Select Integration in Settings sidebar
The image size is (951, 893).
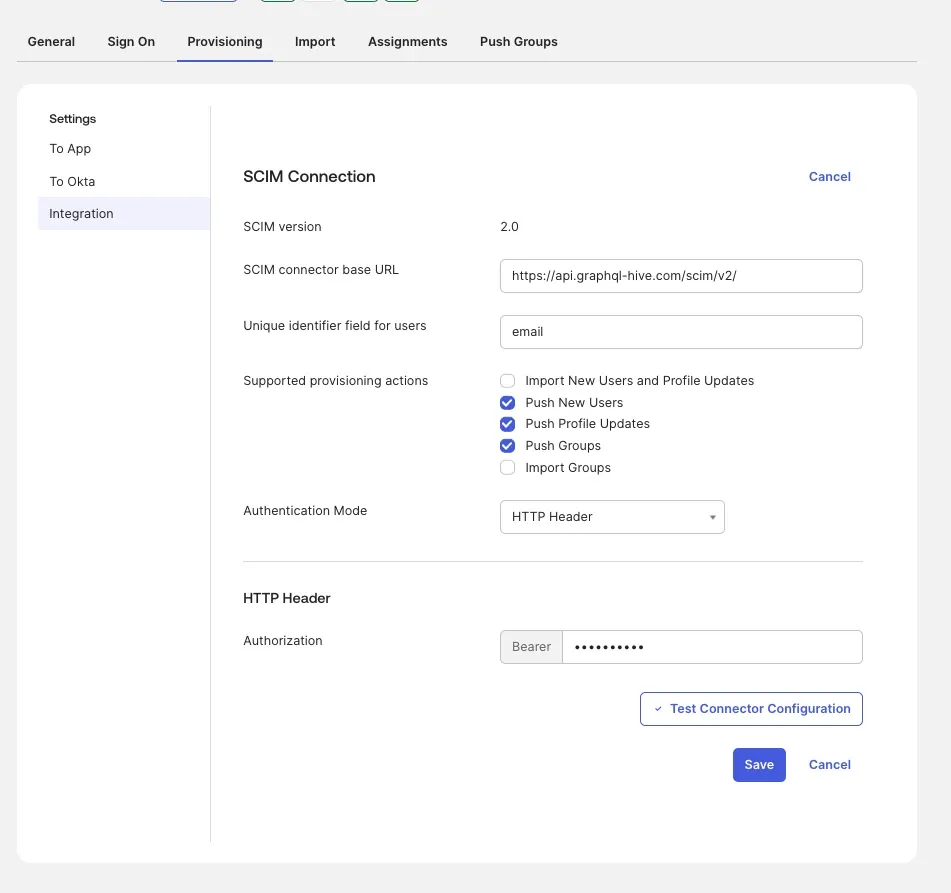124,214
